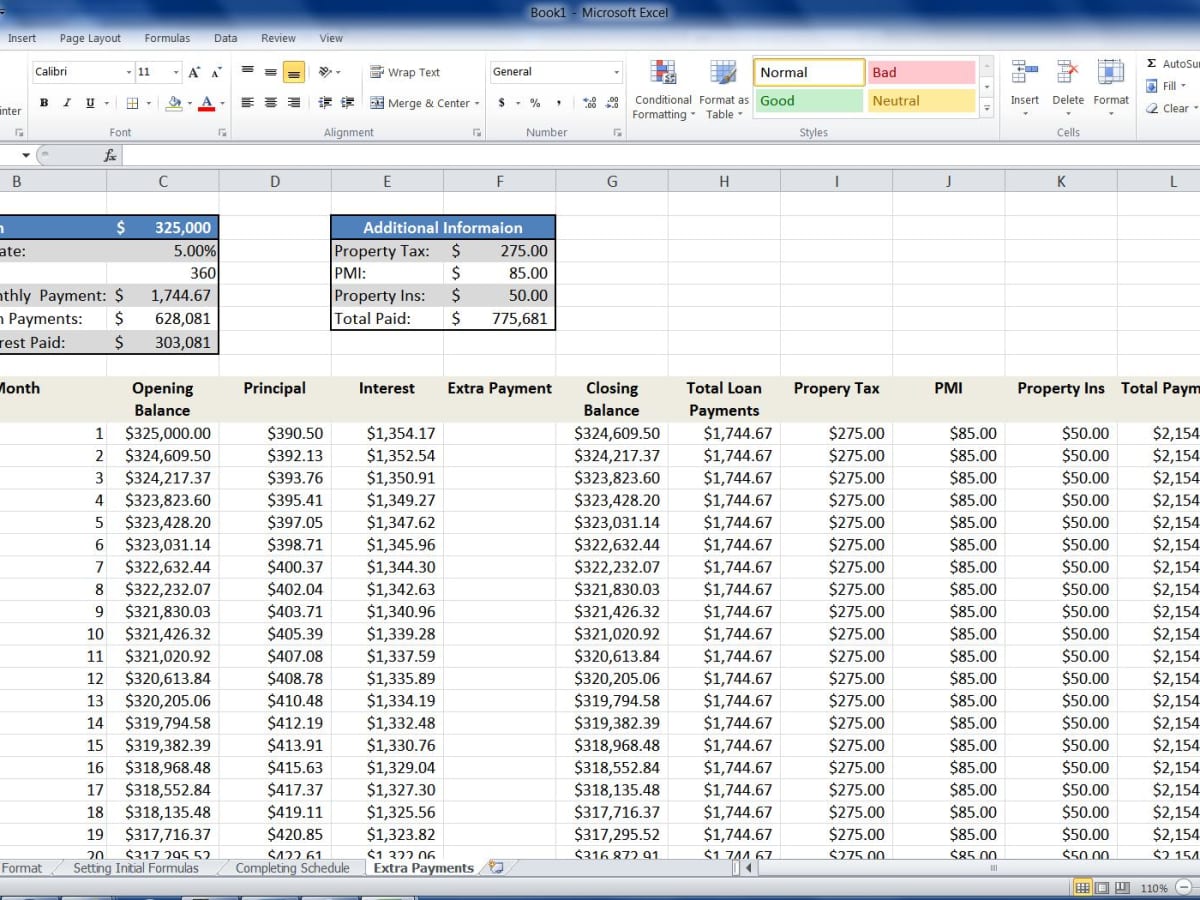Expand the General number format dropdown

[616, 72]
